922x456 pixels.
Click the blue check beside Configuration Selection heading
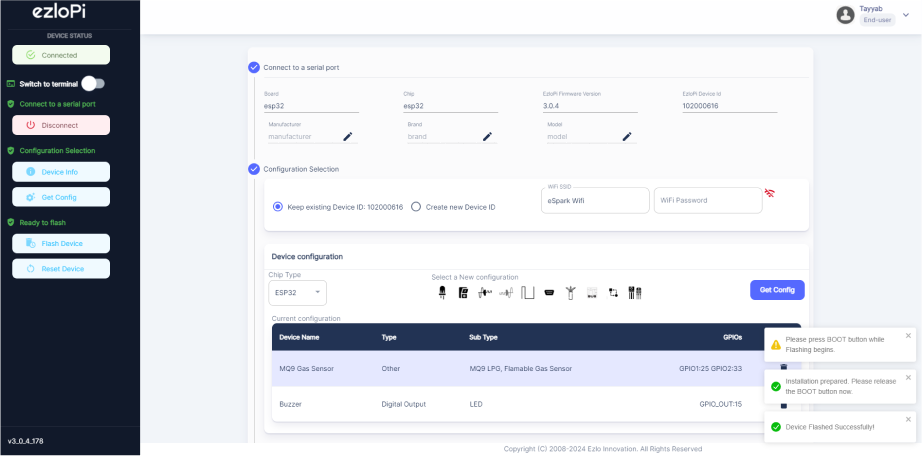[x=254, y=169]
